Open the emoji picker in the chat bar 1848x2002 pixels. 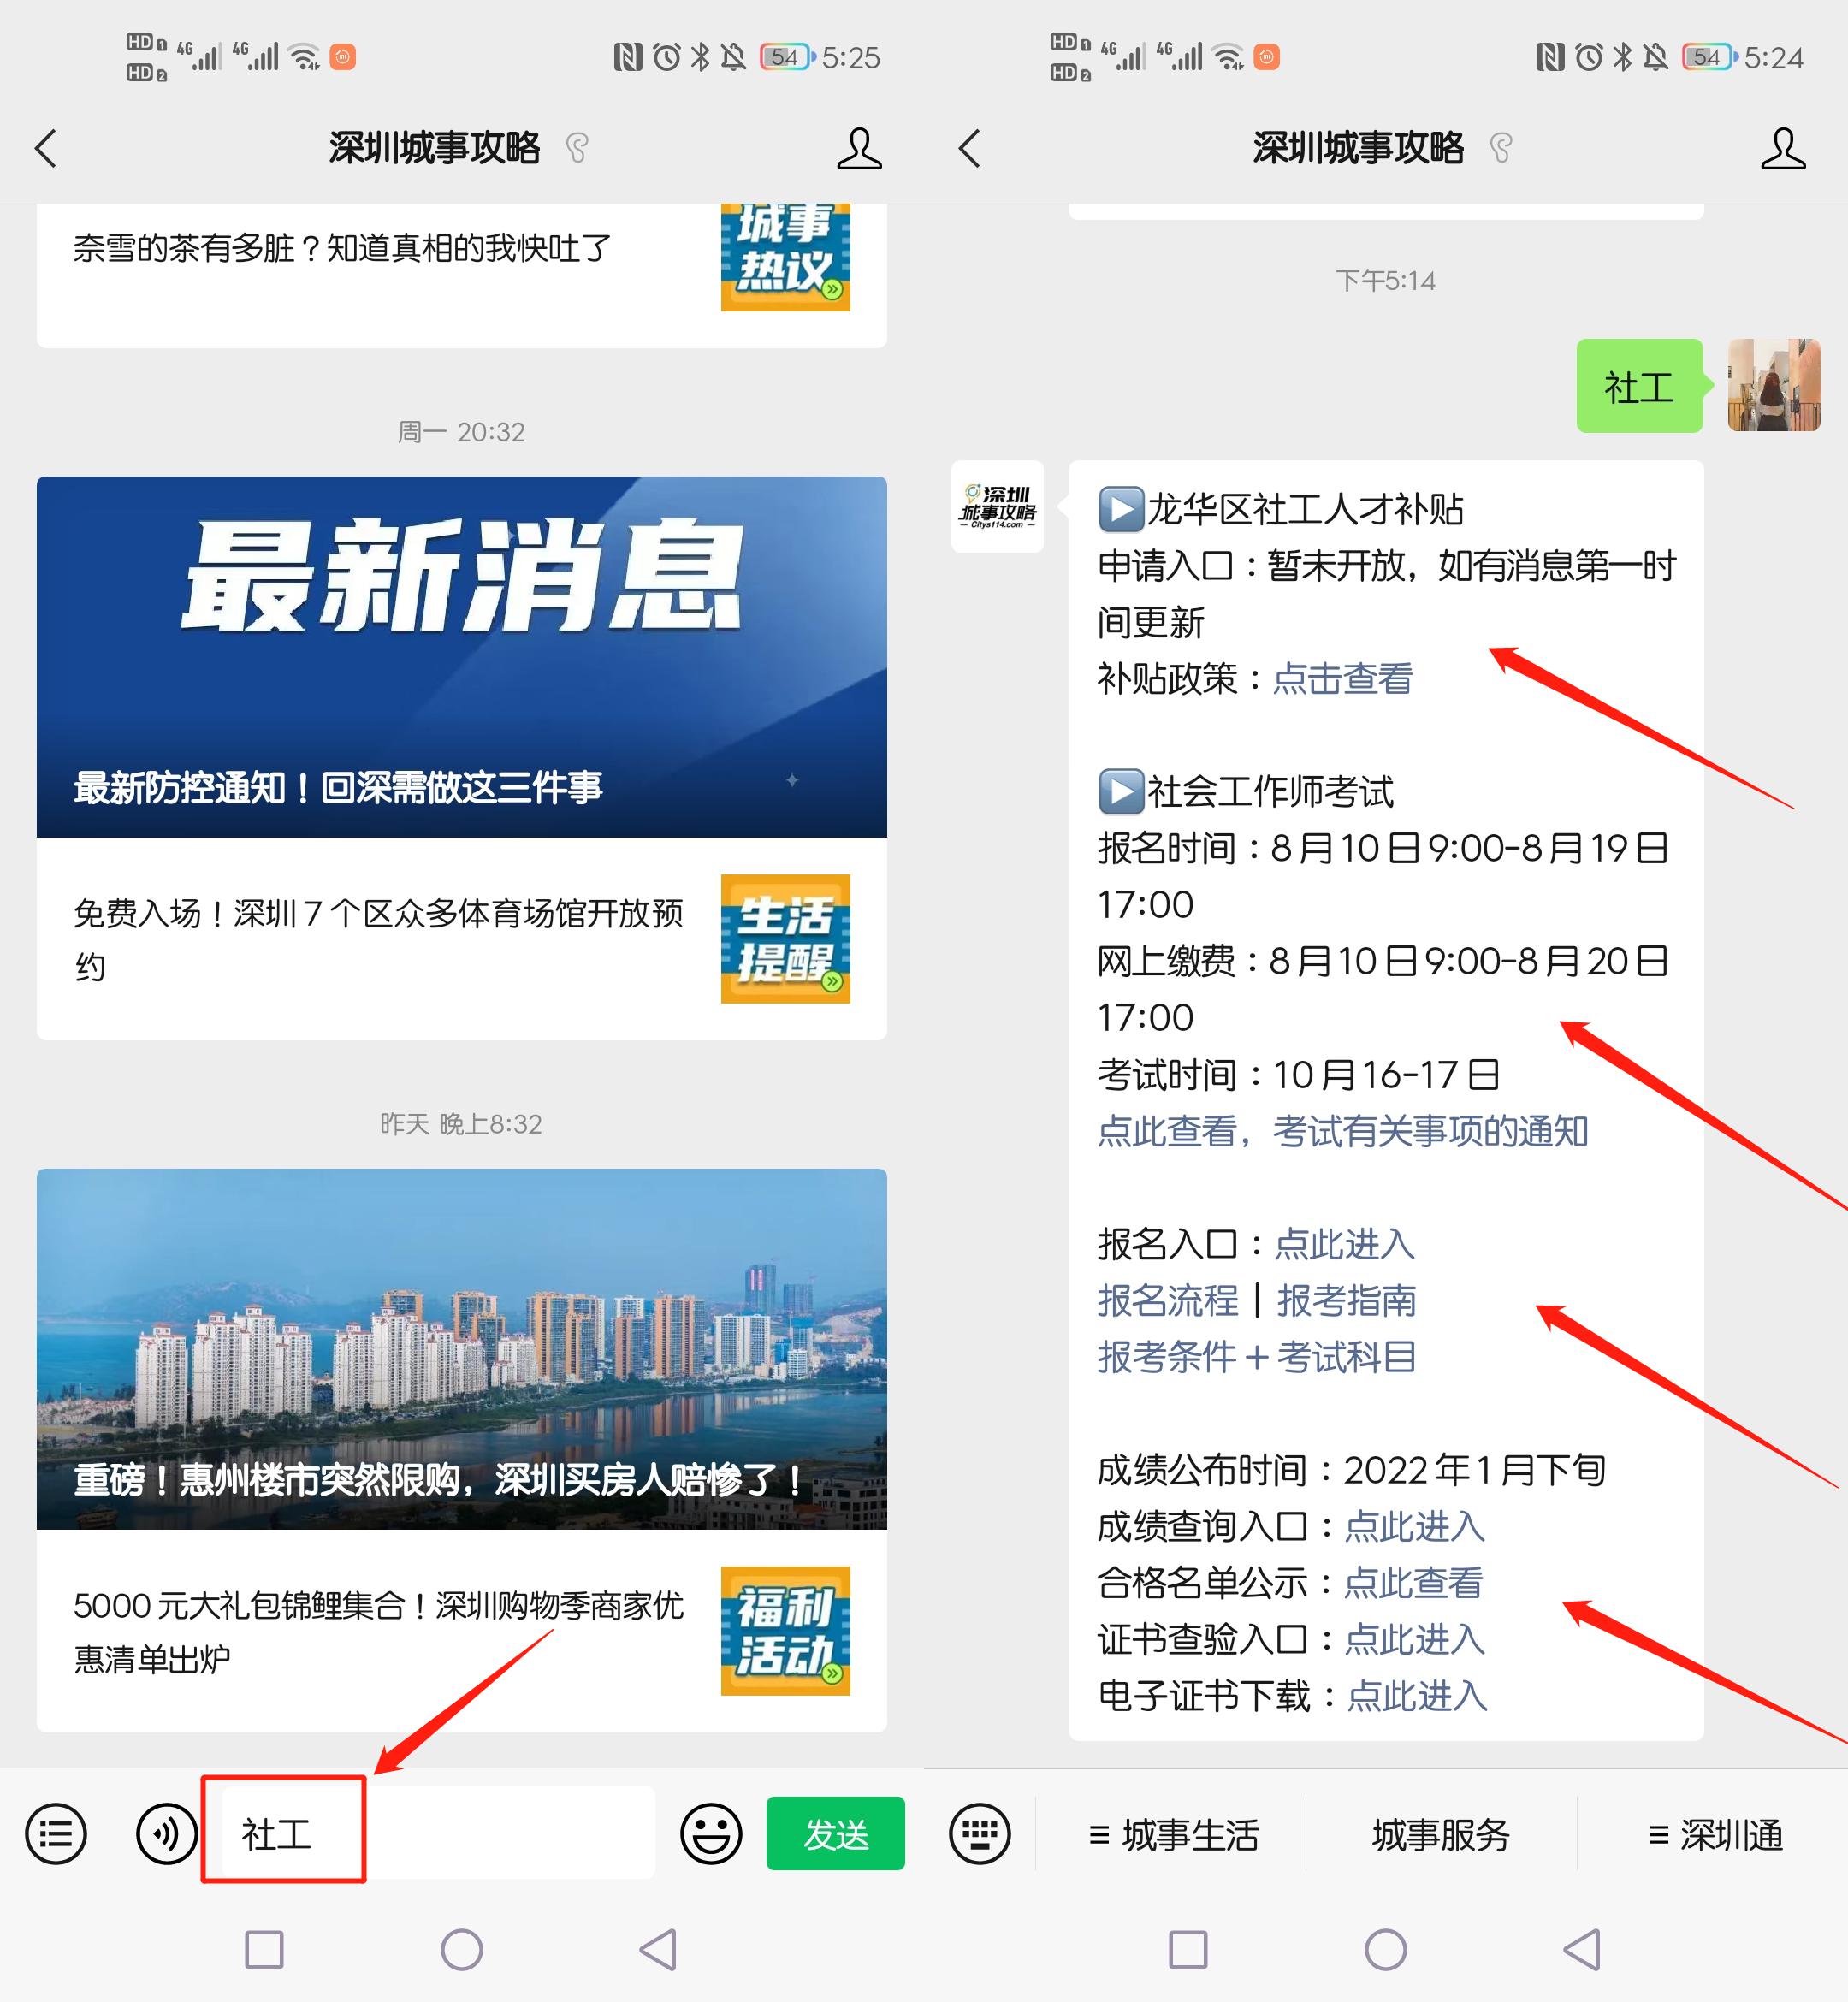point(710,1835)
